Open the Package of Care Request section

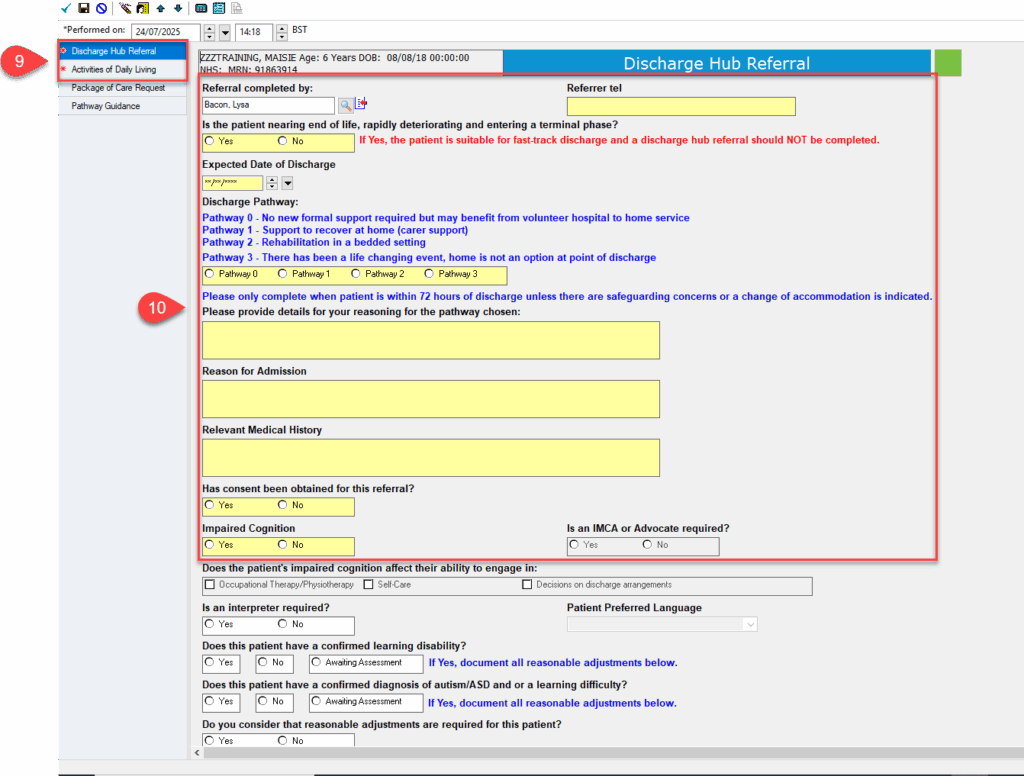(123, 88)
